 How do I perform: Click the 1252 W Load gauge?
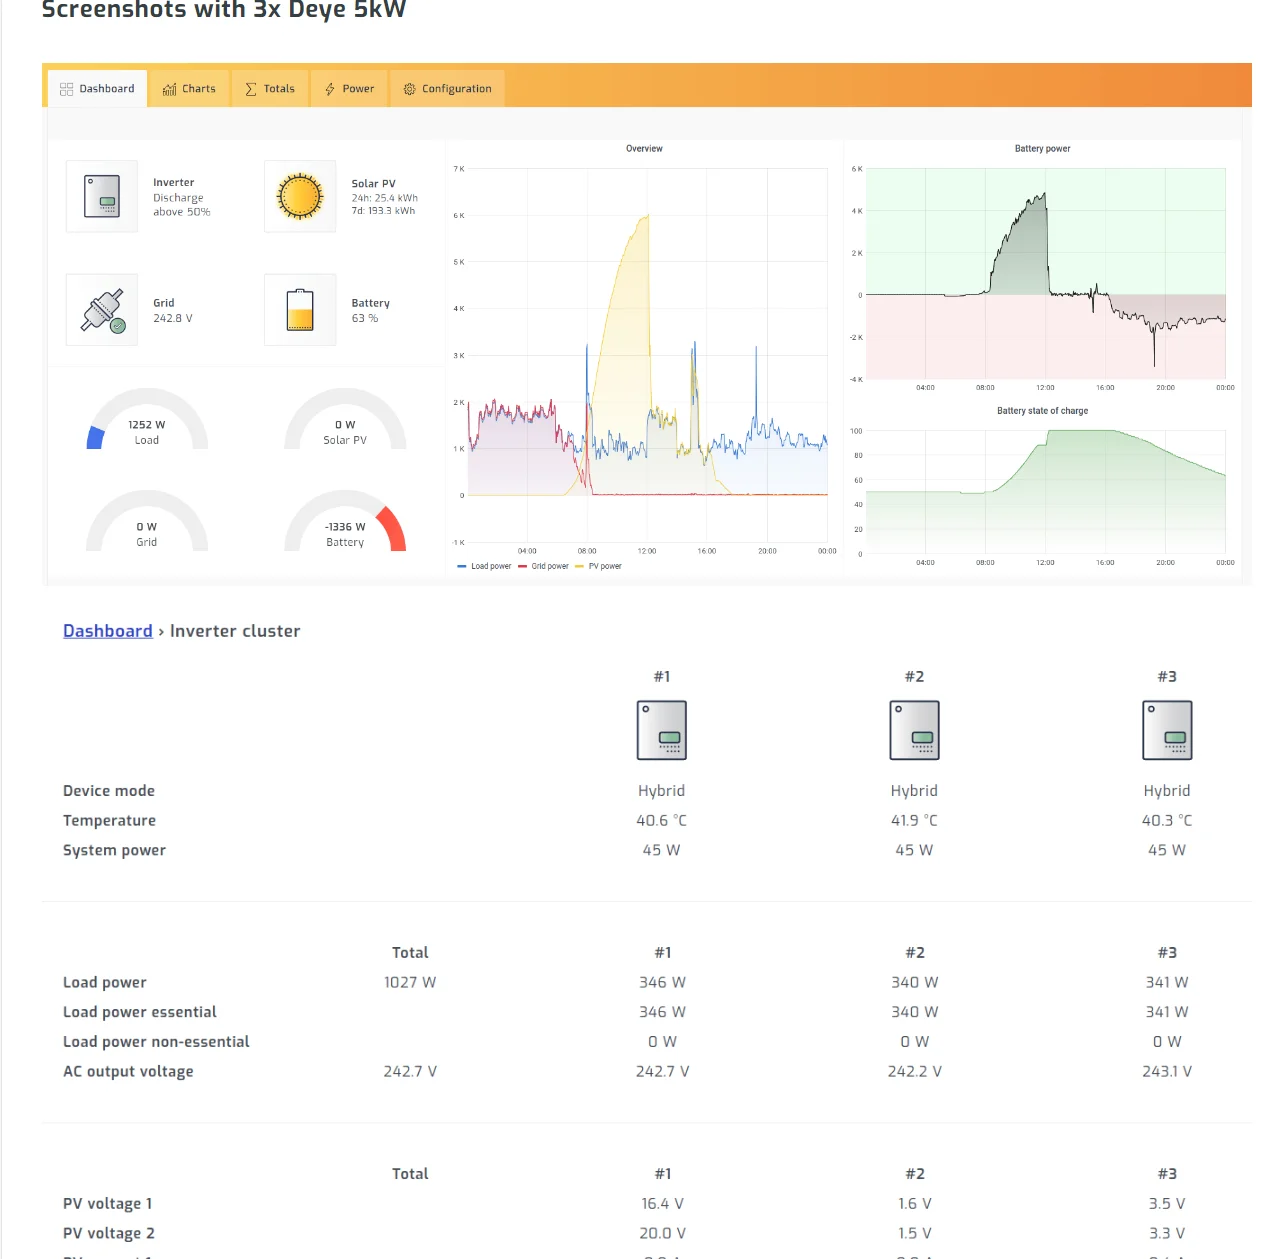(147, 425)
